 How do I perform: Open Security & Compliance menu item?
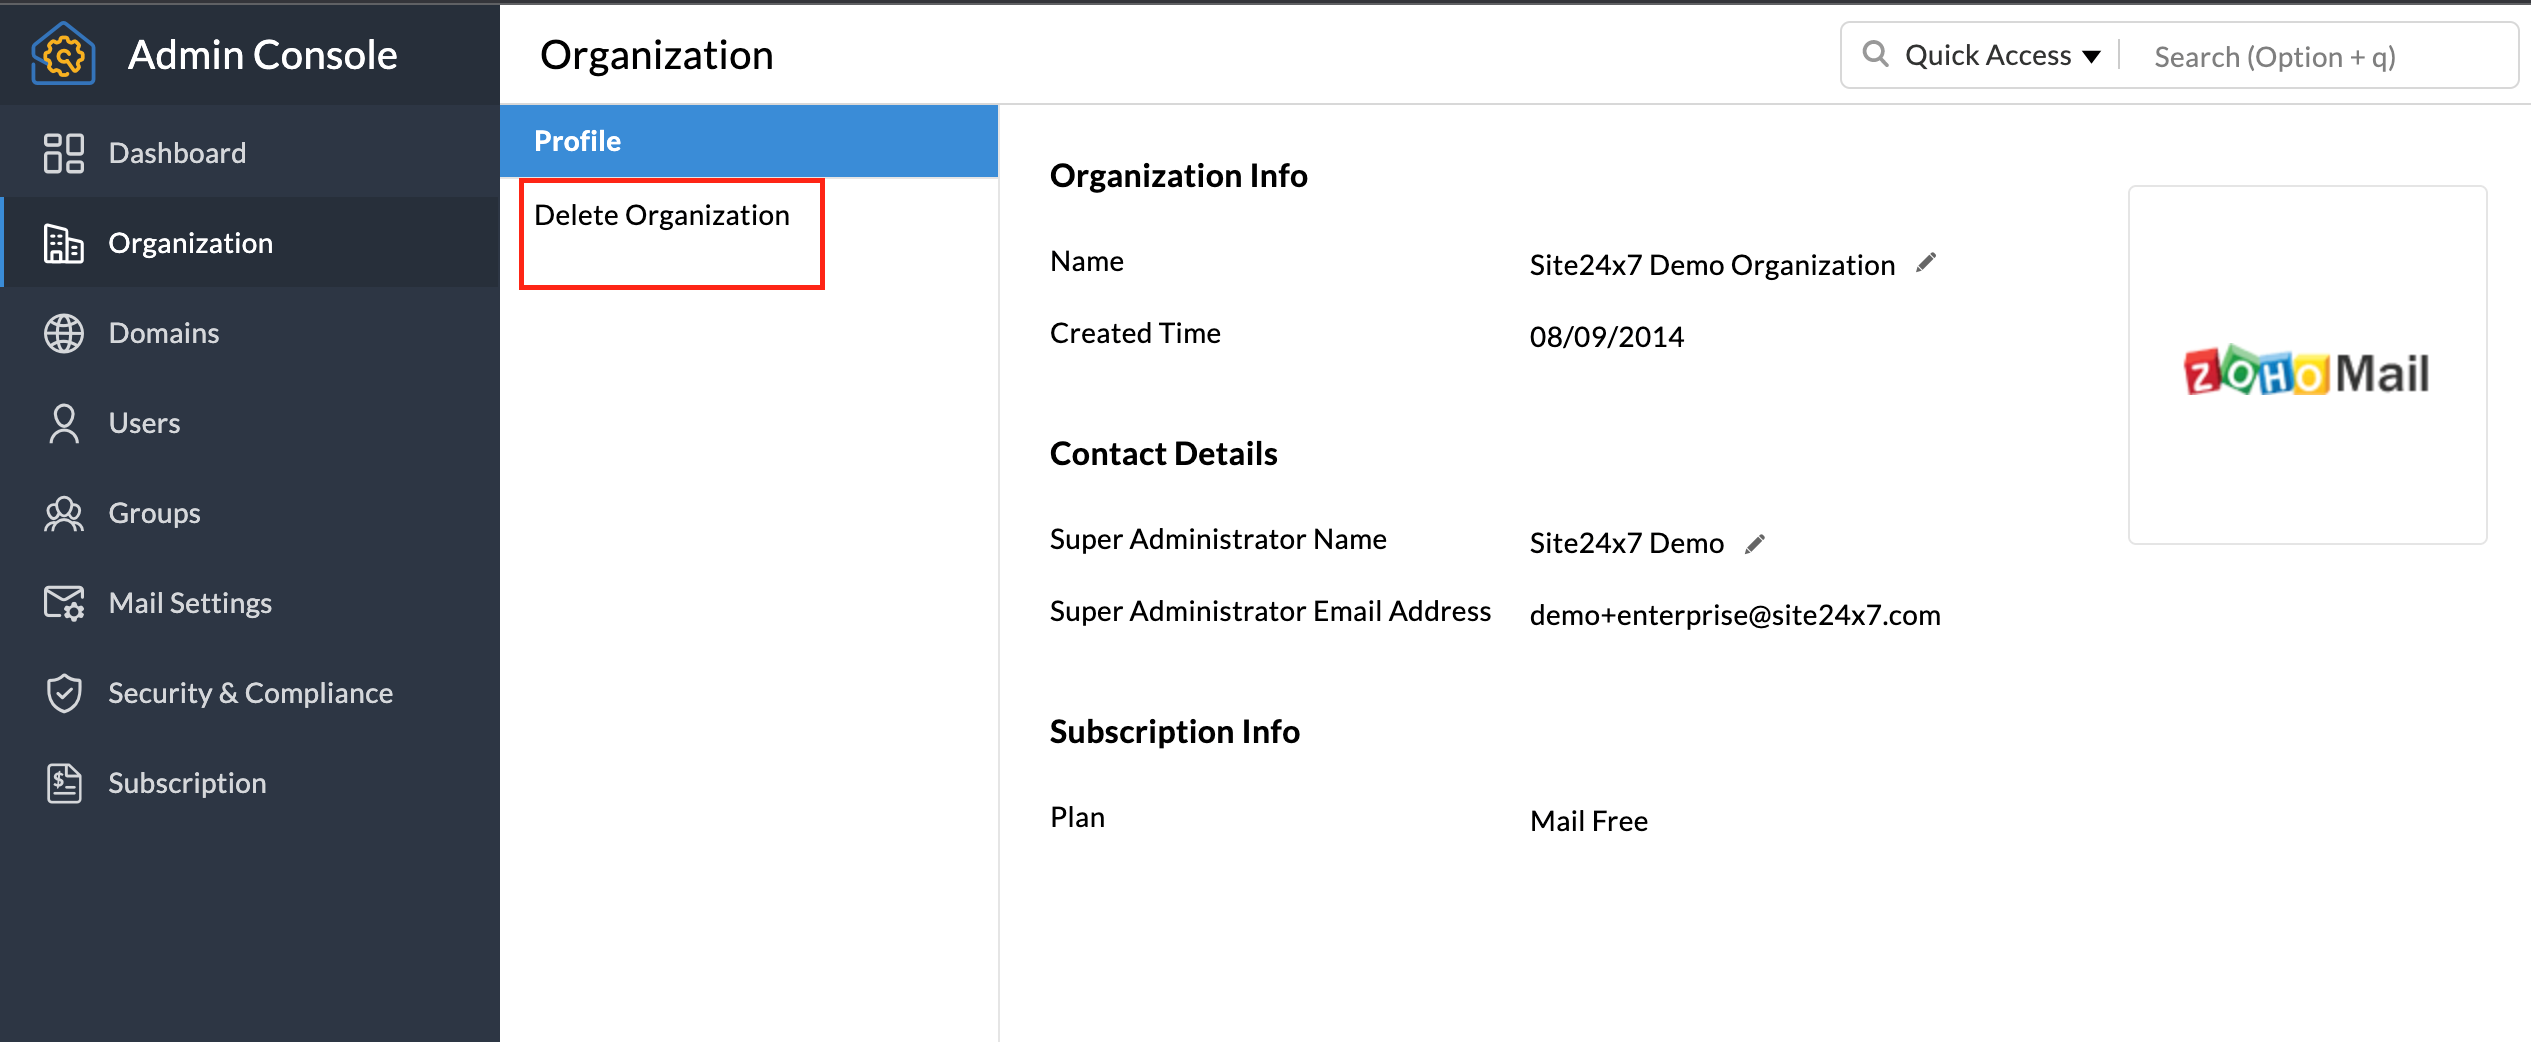(250, 693)
